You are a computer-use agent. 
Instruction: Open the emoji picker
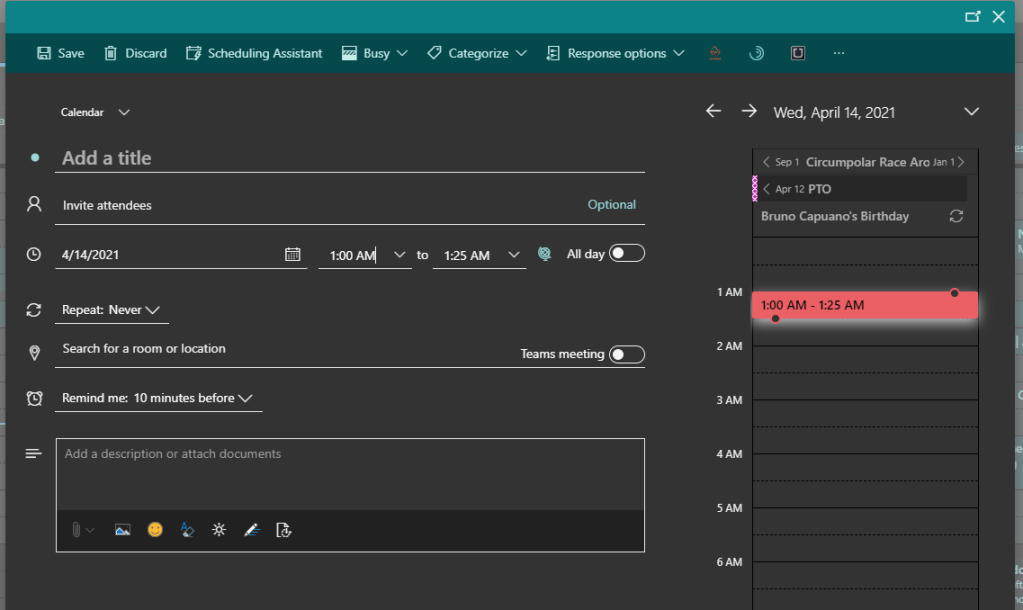click(x=155, y=530)
